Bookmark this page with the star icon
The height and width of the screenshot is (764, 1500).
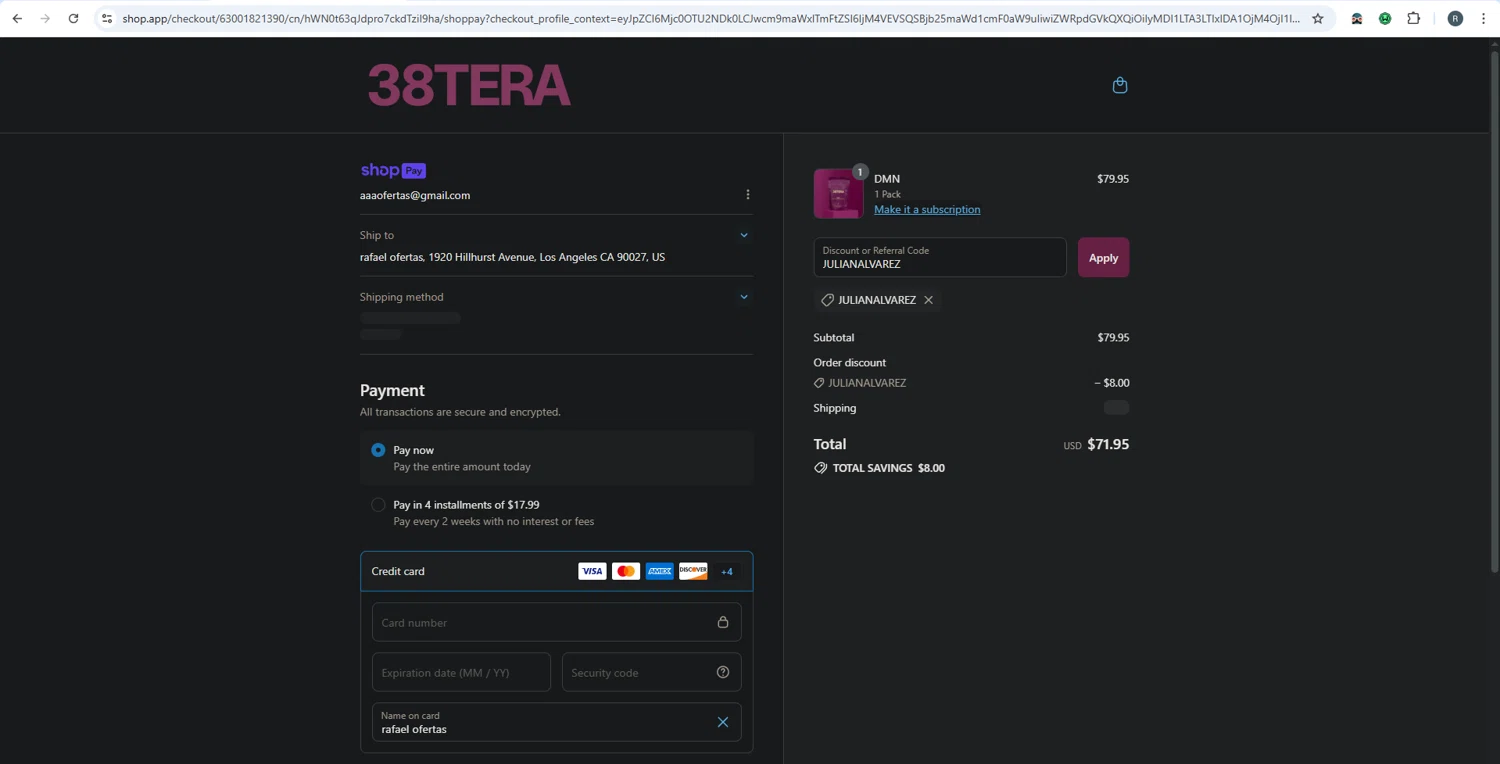click(x=1318, y=18)
